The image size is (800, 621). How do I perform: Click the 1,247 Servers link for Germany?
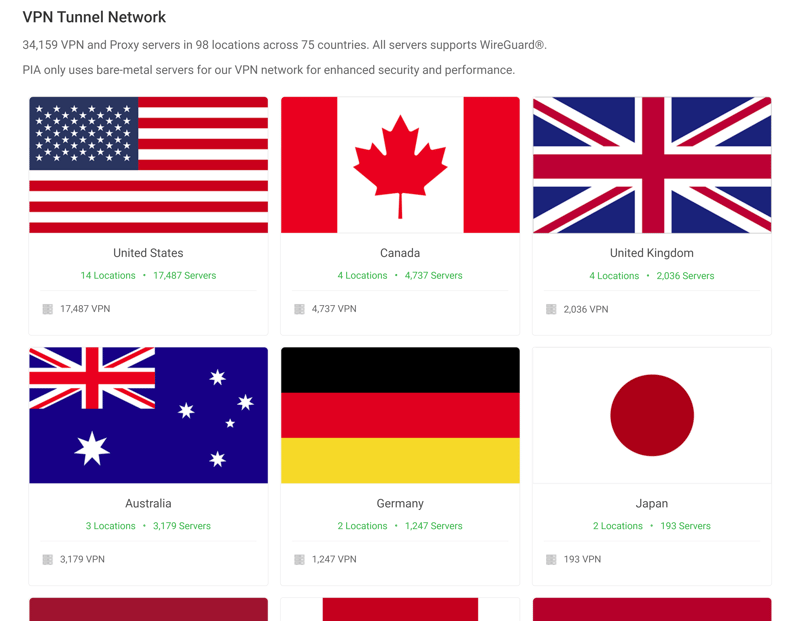coord(434,526)
